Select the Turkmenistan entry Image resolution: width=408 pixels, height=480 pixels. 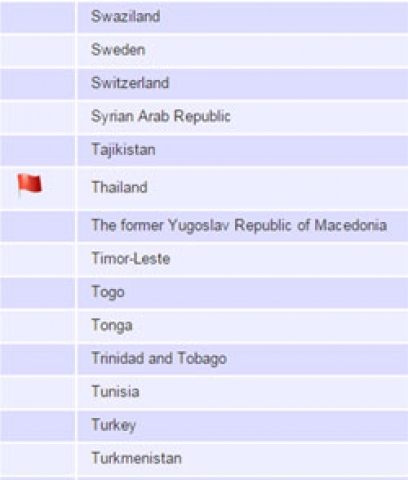pos(136,458)
